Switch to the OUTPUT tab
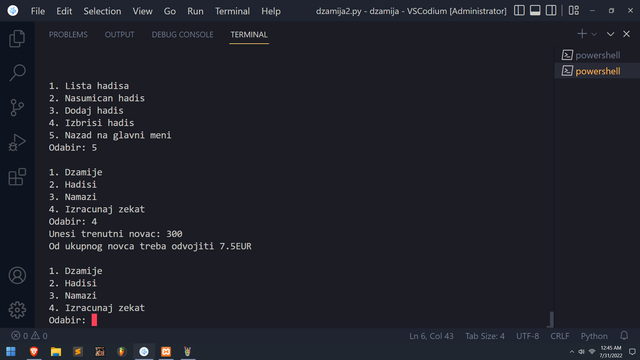The image size is (640, 360). 120,35
